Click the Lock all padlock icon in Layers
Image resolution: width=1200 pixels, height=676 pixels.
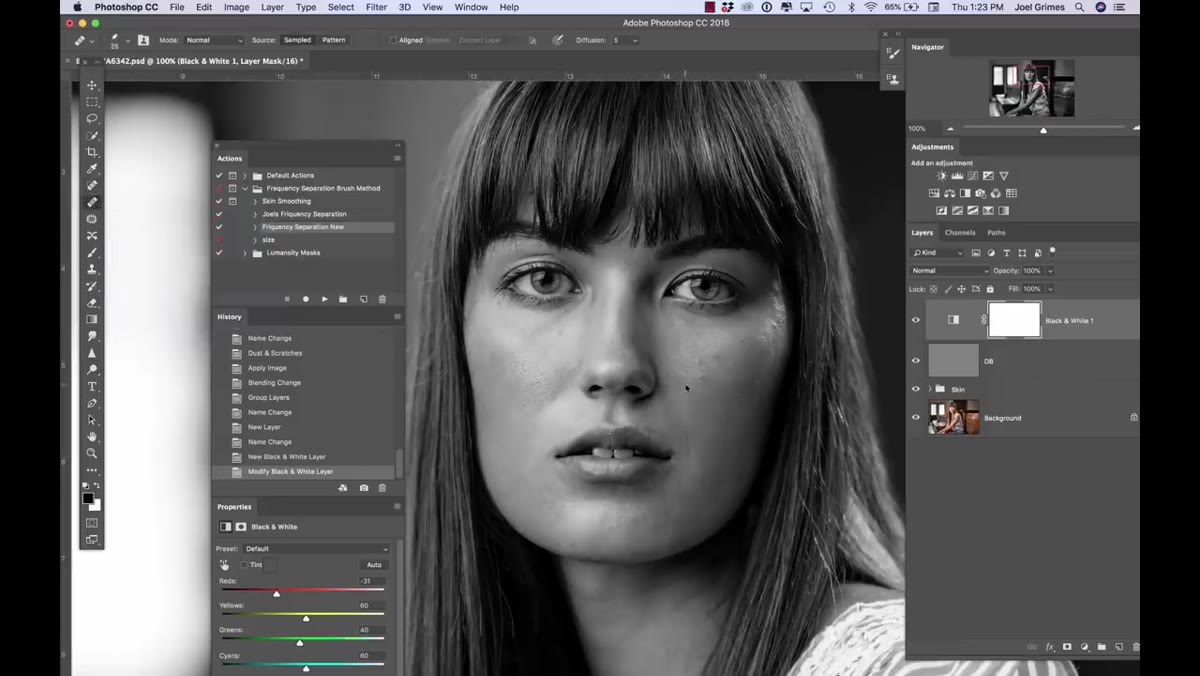click(990, 289)
